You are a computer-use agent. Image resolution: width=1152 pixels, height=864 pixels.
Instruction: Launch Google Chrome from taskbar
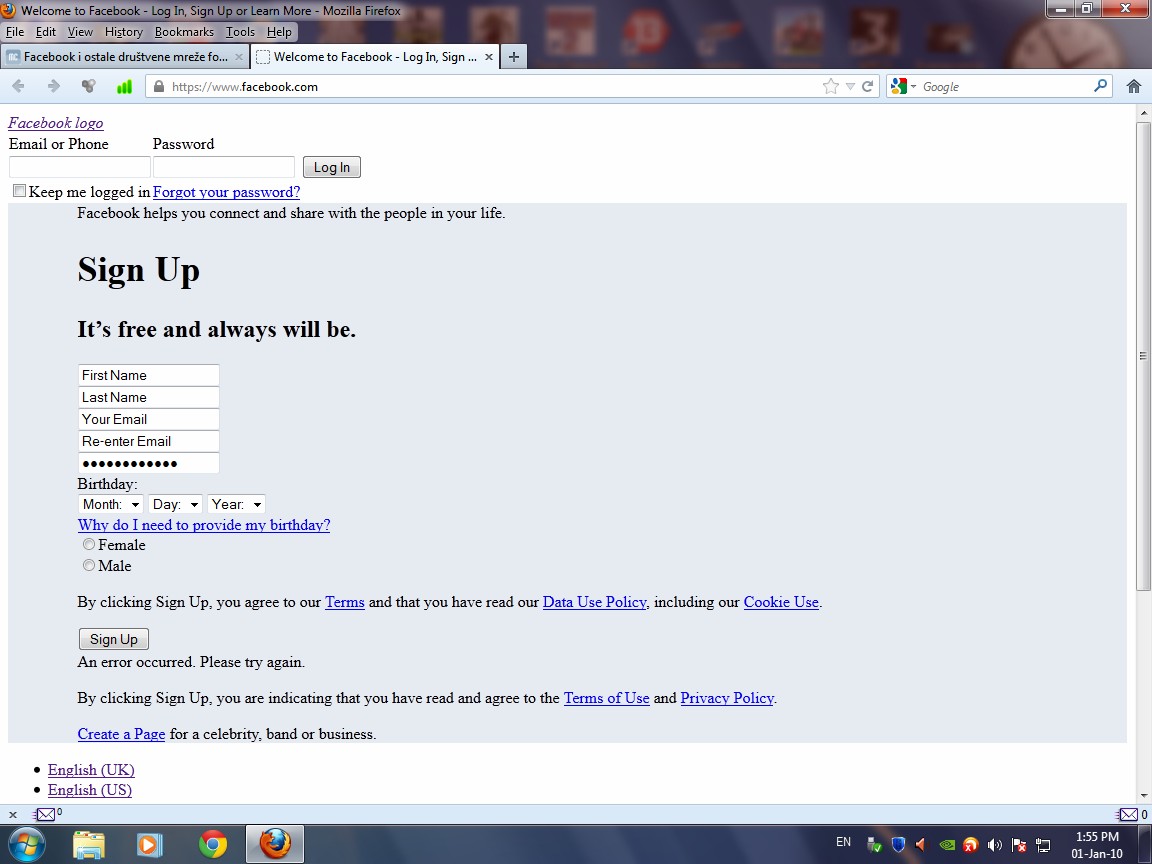pyautogui.click(x=213, y=844)
